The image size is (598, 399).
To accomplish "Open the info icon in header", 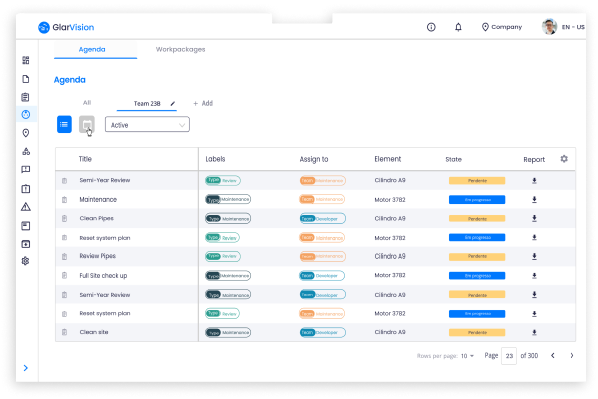I will [x=431, y=27].
